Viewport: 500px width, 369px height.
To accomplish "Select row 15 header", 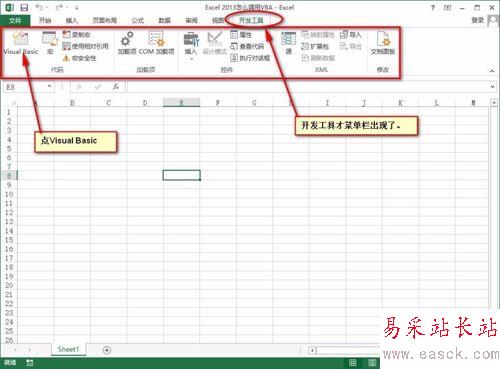I will click(x=9, y=240).
